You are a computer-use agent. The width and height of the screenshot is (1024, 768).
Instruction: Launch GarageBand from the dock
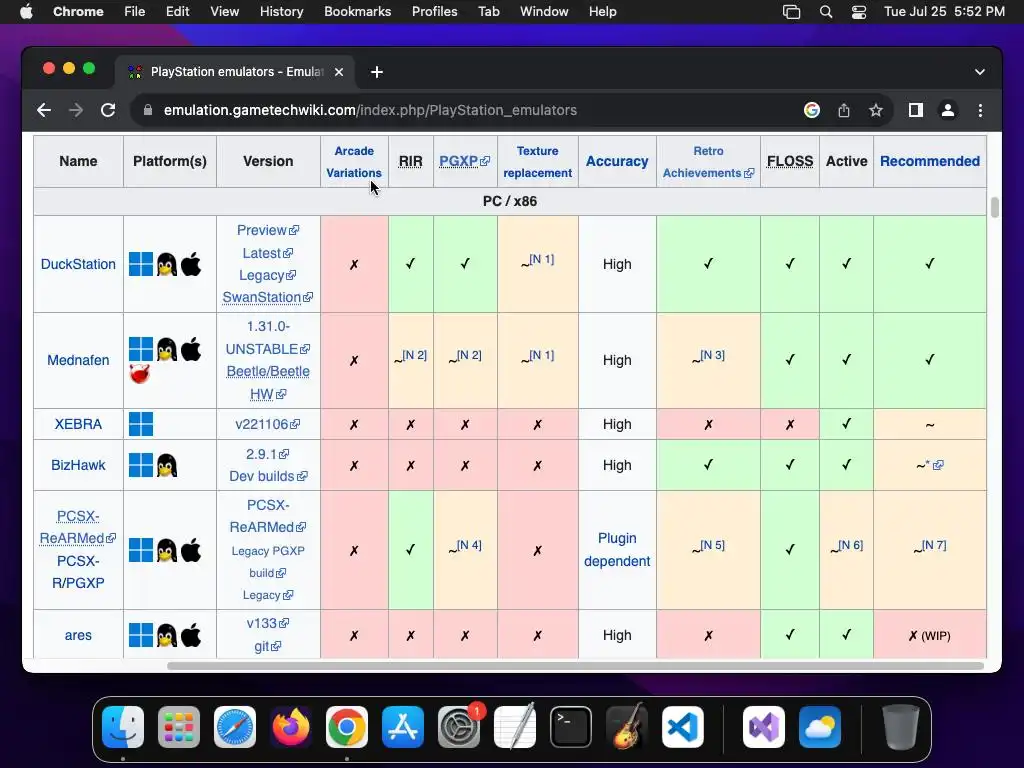coord(627,727)
